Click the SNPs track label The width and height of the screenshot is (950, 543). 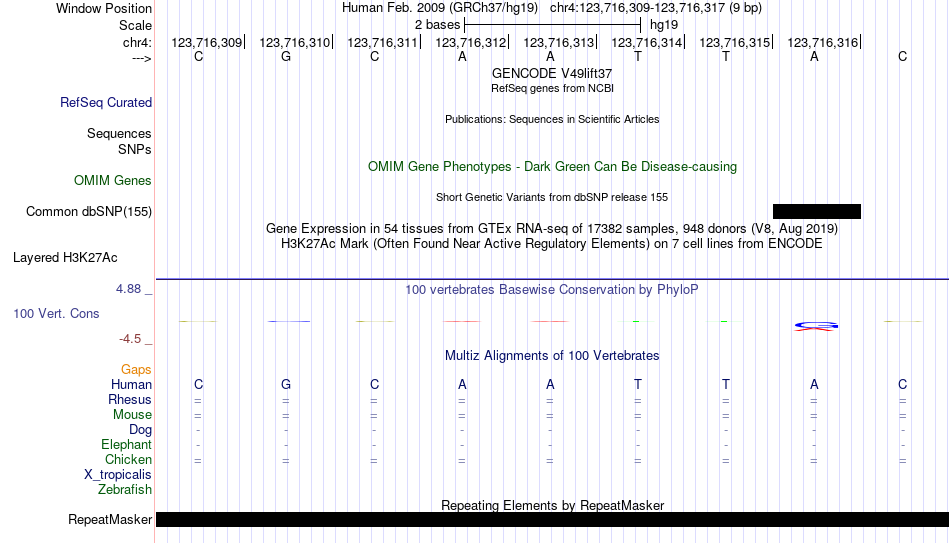coord(135,149)
